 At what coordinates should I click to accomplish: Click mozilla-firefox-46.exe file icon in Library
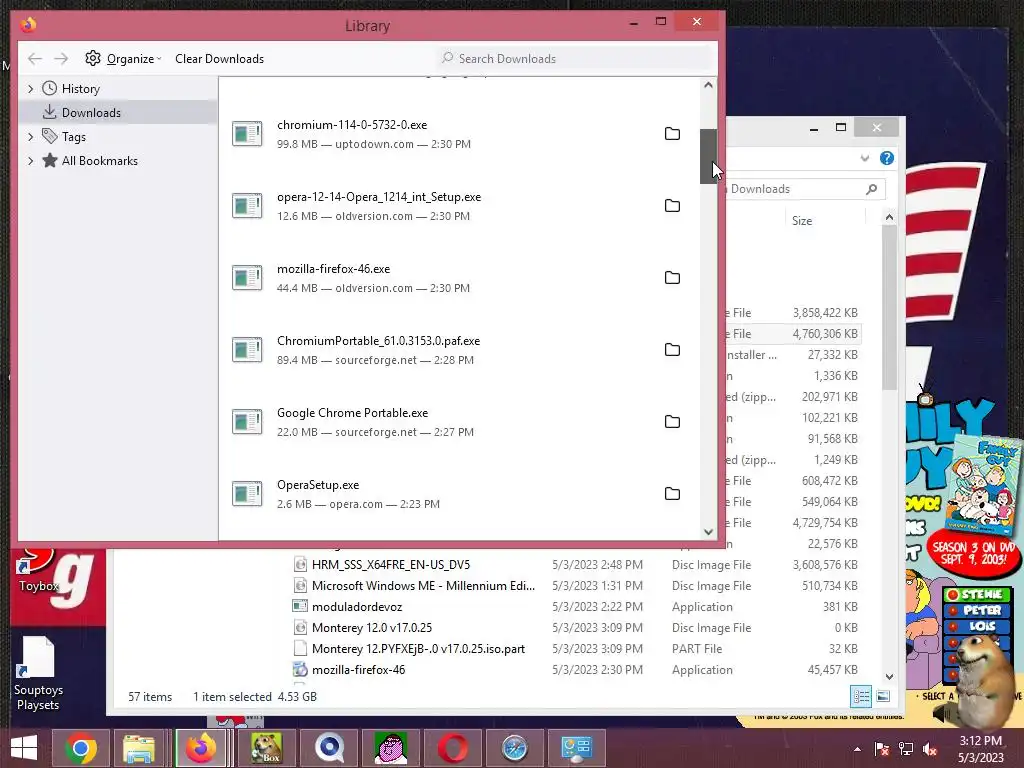[247, 278]
